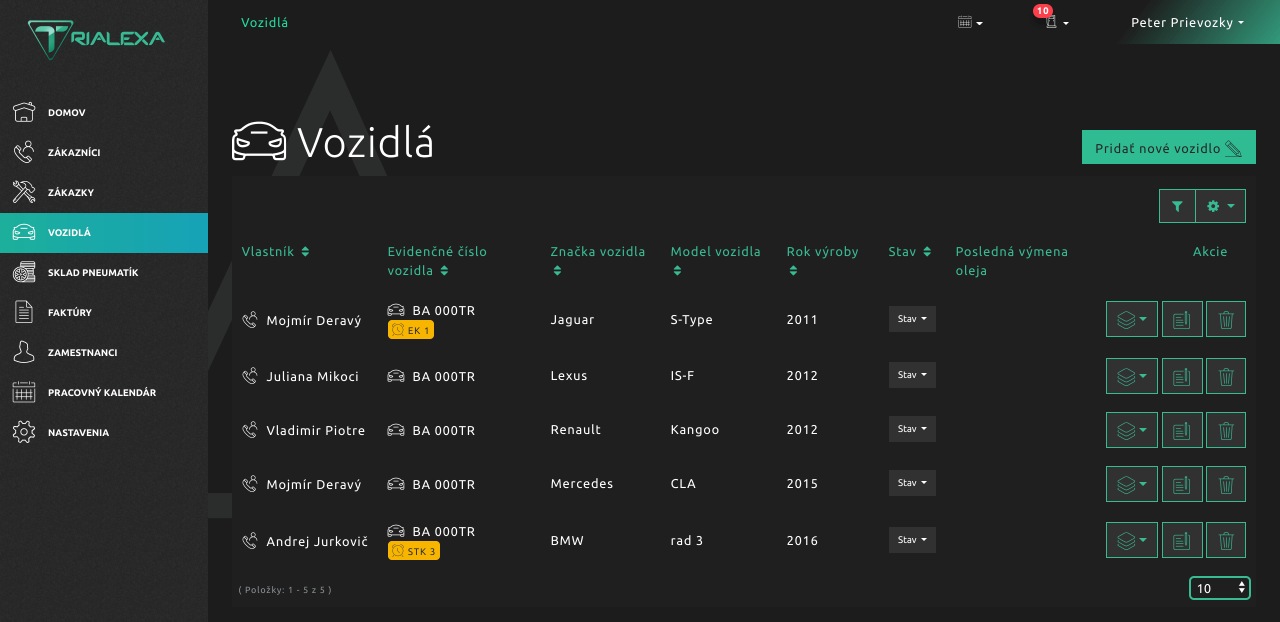
Task: Delete the BMW rad 3 vehicle
Action: [1226, 540]
